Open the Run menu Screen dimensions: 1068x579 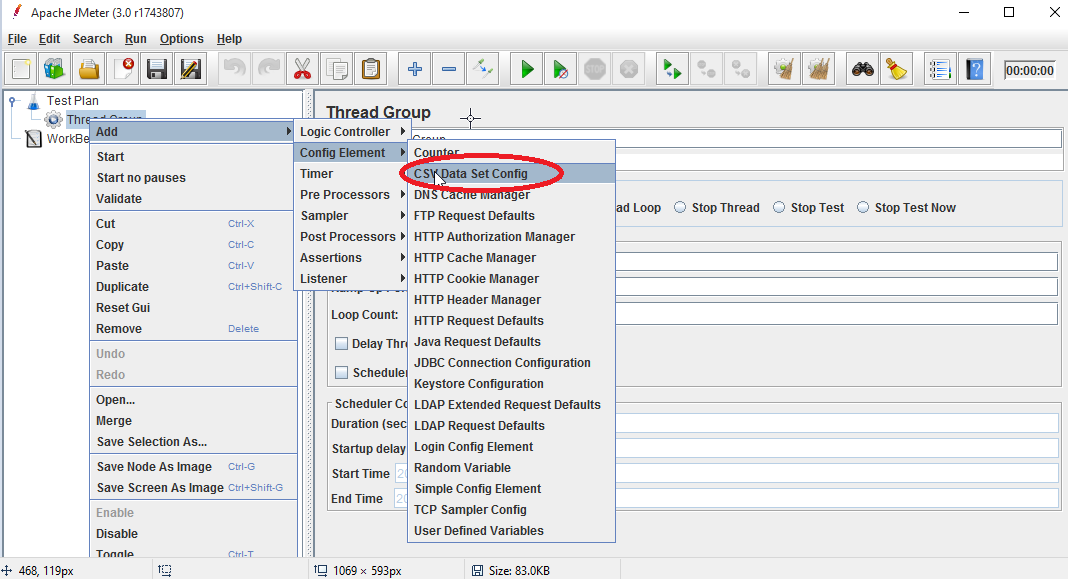(136, 39)
